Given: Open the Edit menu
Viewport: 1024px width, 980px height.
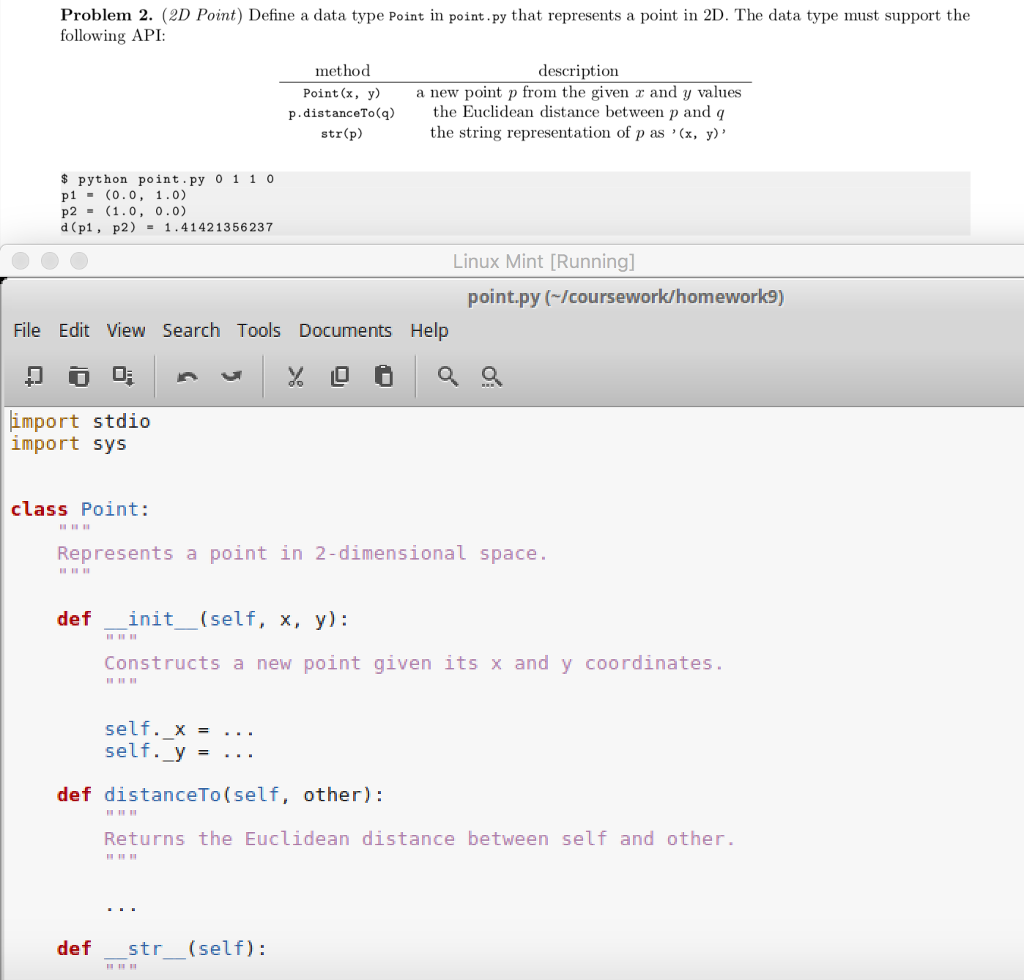Looking at the screenshot, I should 73,330.
